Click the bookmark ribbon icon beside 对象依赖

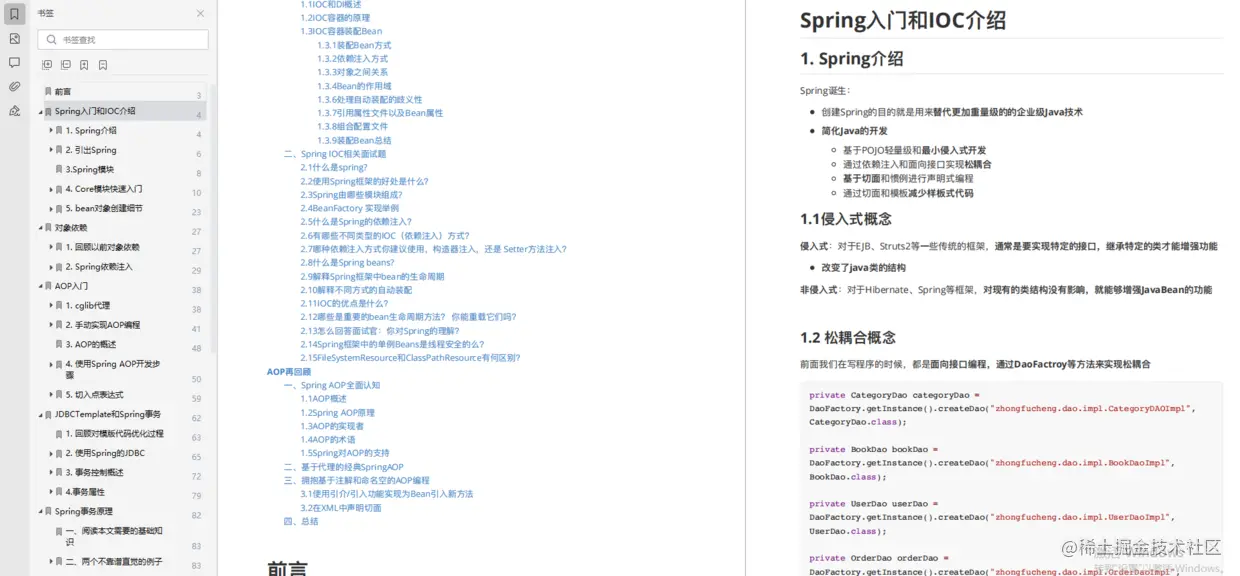click(49, 228)
